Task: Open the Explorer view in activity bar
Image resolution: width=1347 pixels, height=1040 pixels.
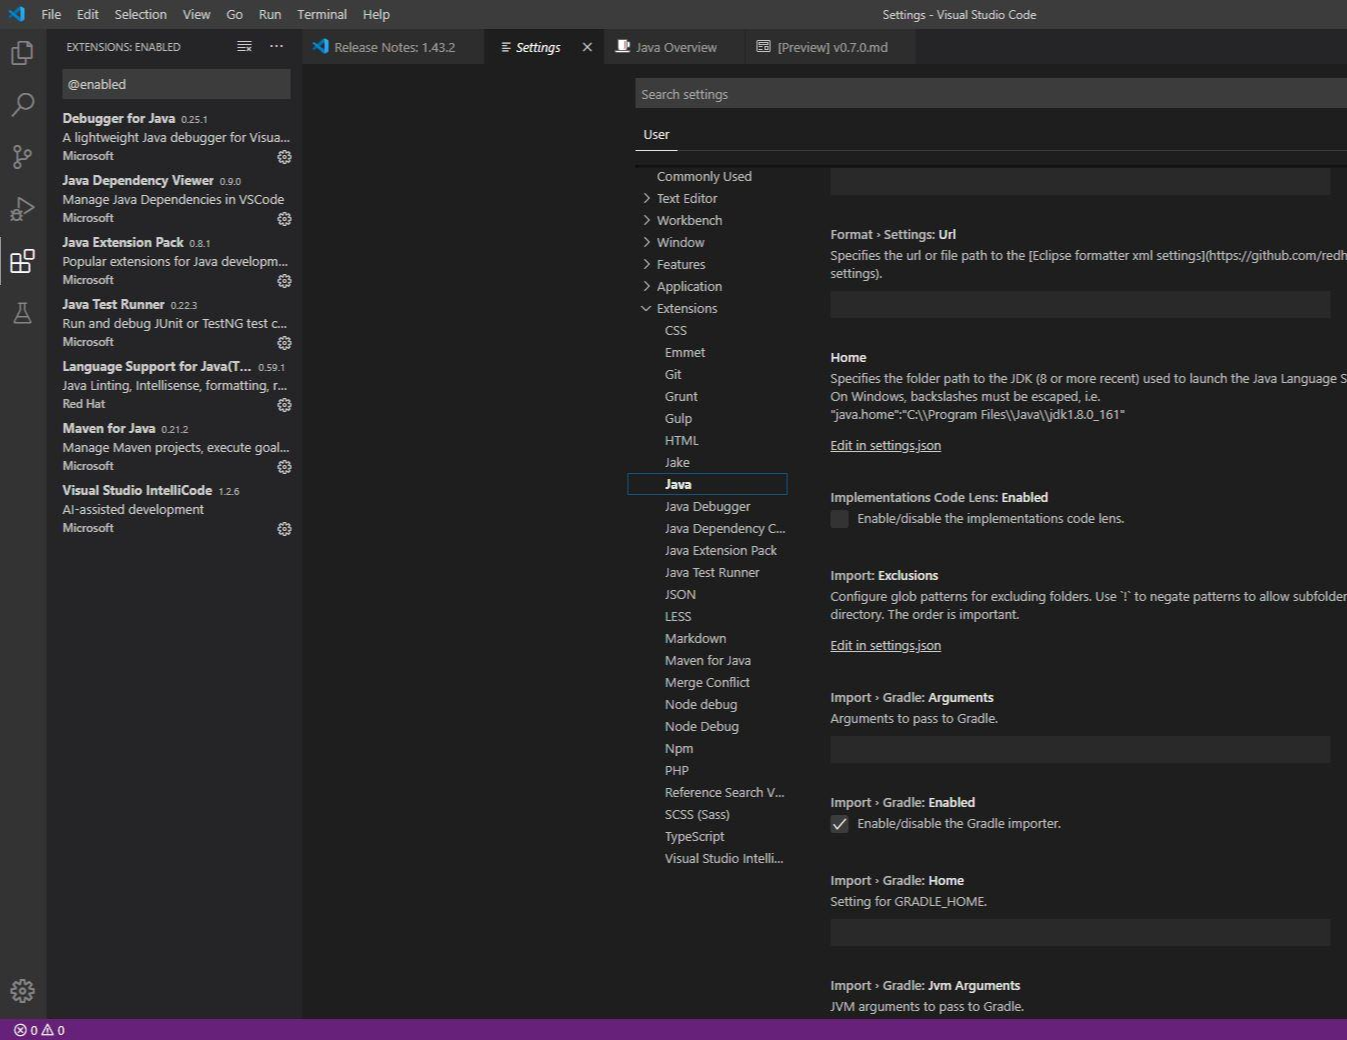Action: pyautogui.click(x=22, y=52)
